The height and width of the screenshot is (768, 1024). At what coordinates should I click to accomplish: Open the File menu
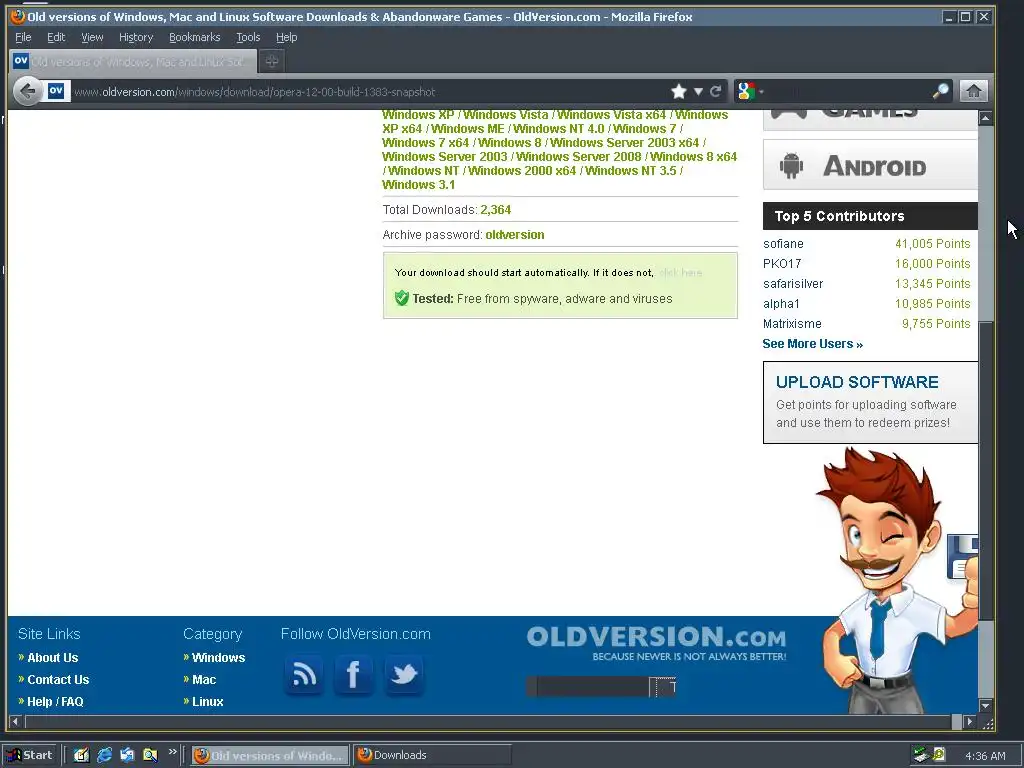pos(23,37)
